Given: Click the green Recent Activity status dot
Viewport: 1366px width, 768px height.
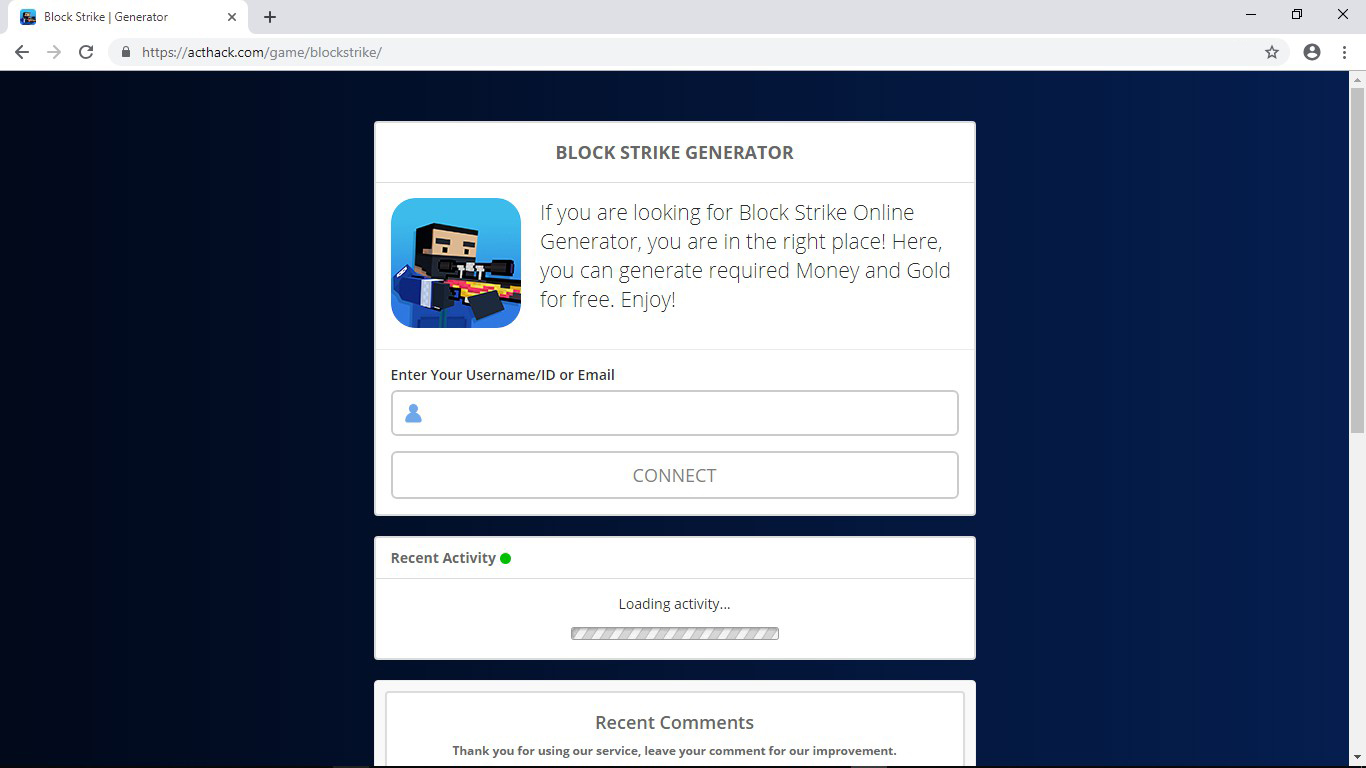Looking at the screenshot, I should [x=505, y=558].
